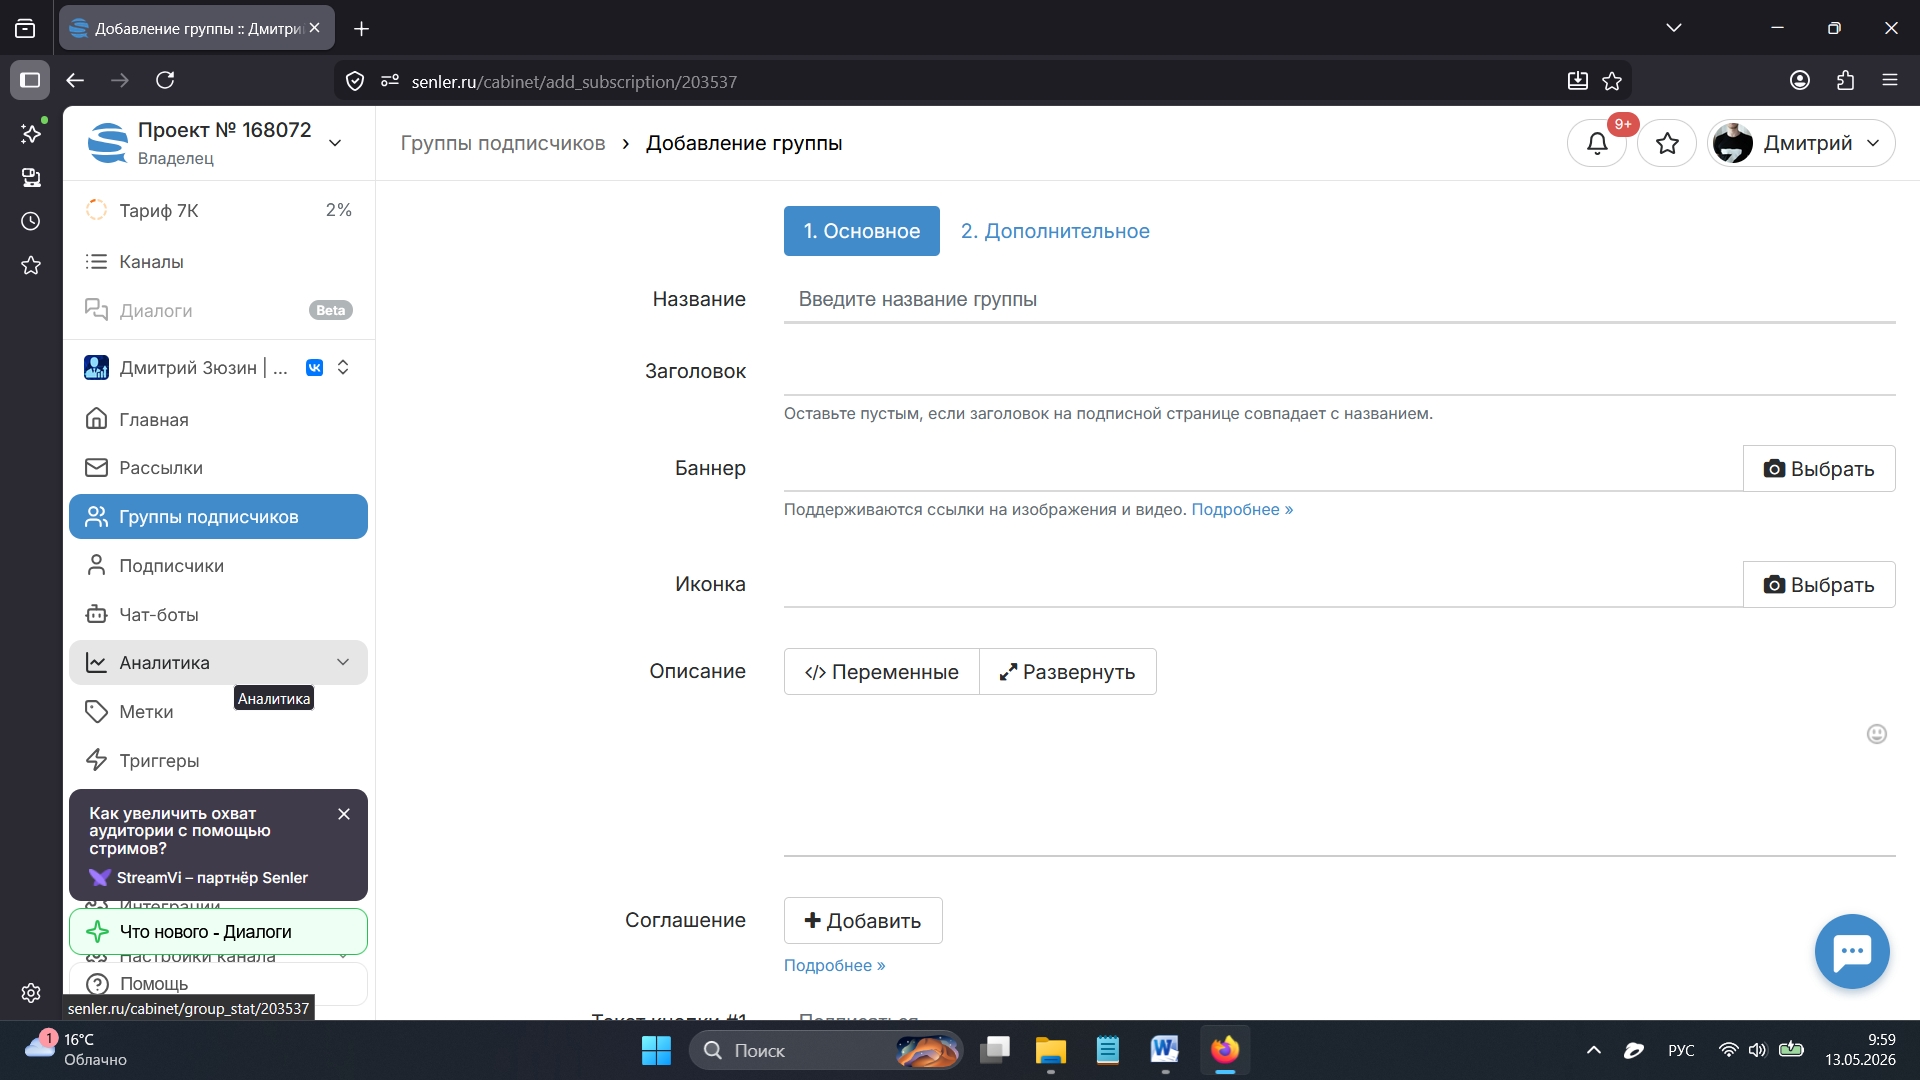Expand the Аналитика menu chevron
Image resolution: width=1920 pixels, height=1080 pixels.
point(343,662)
